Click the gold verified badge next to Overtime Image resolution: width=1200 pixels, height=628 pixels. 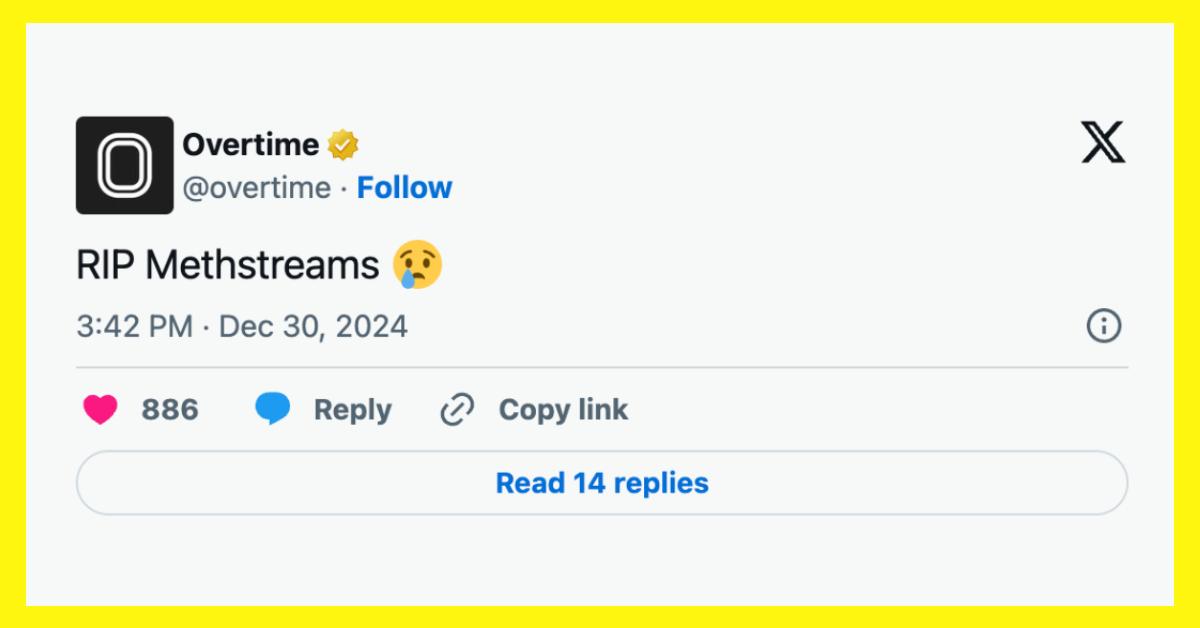(341, 143)
